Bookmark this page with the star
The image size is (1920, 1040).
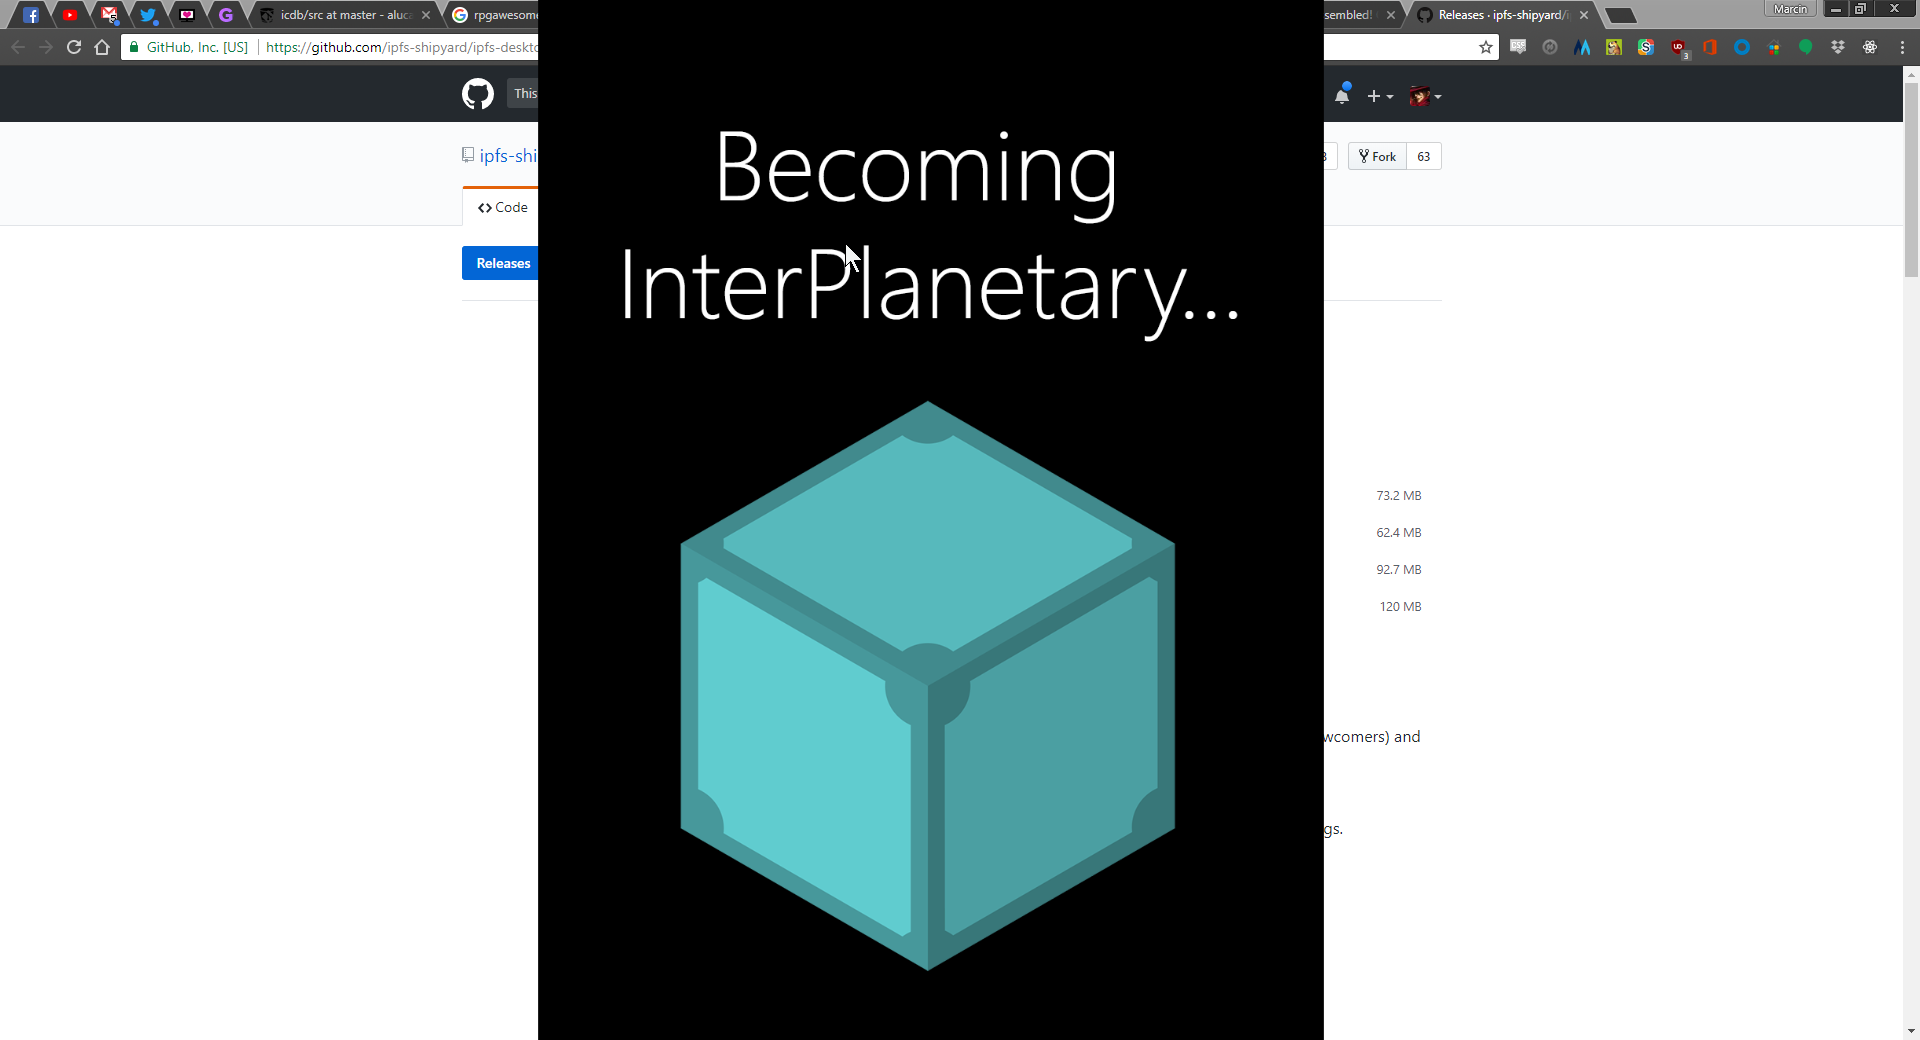click(1486, 47)
